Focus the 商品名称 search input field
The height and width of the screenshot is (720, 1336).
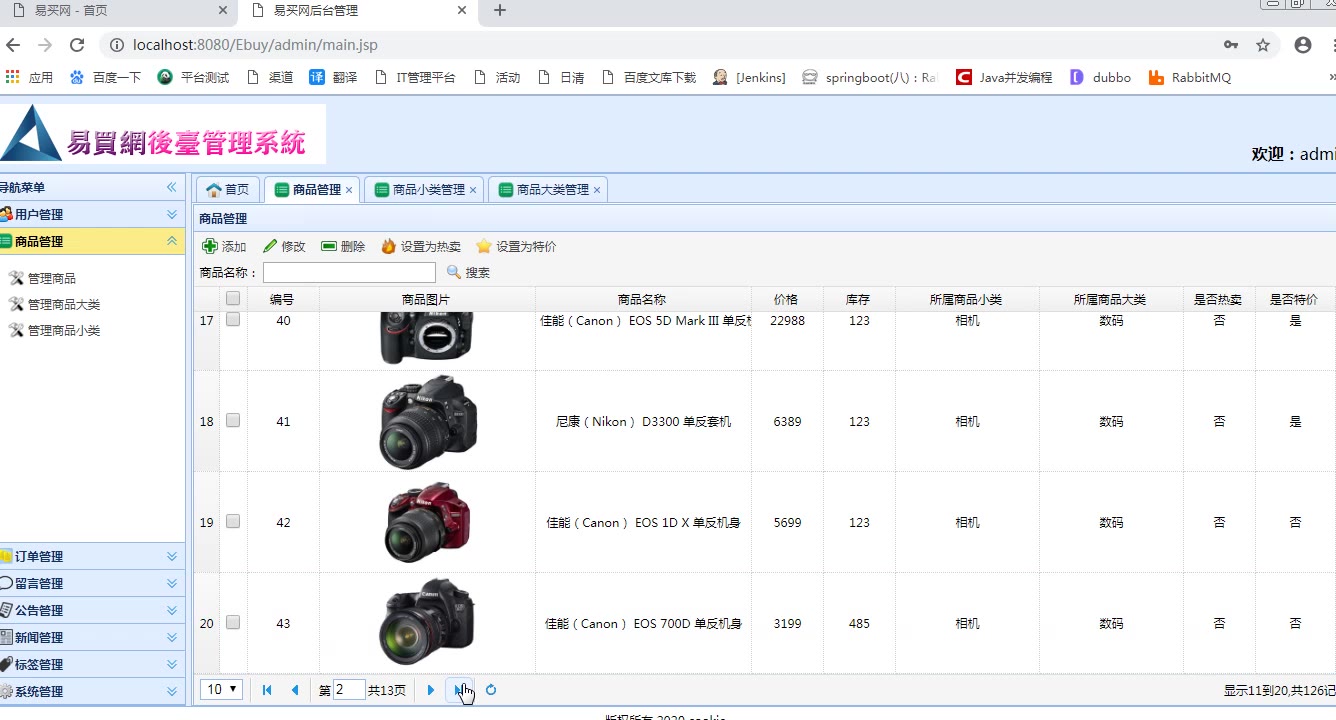(349, 272)
